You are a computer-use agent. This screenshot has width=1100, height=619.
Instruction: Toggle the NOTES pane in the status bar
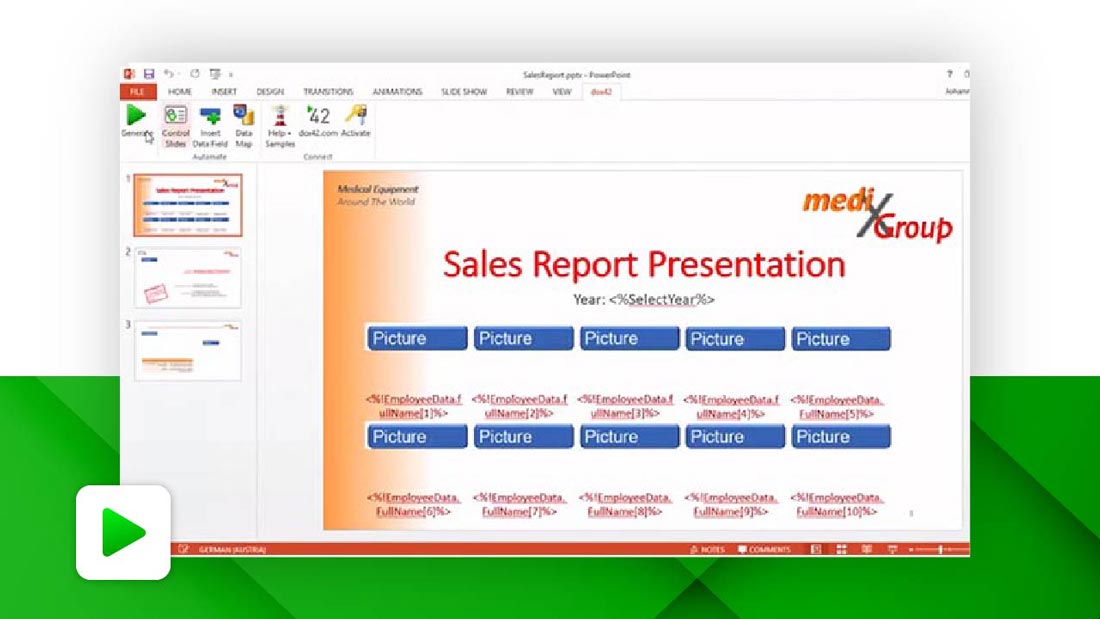[707, 550]
